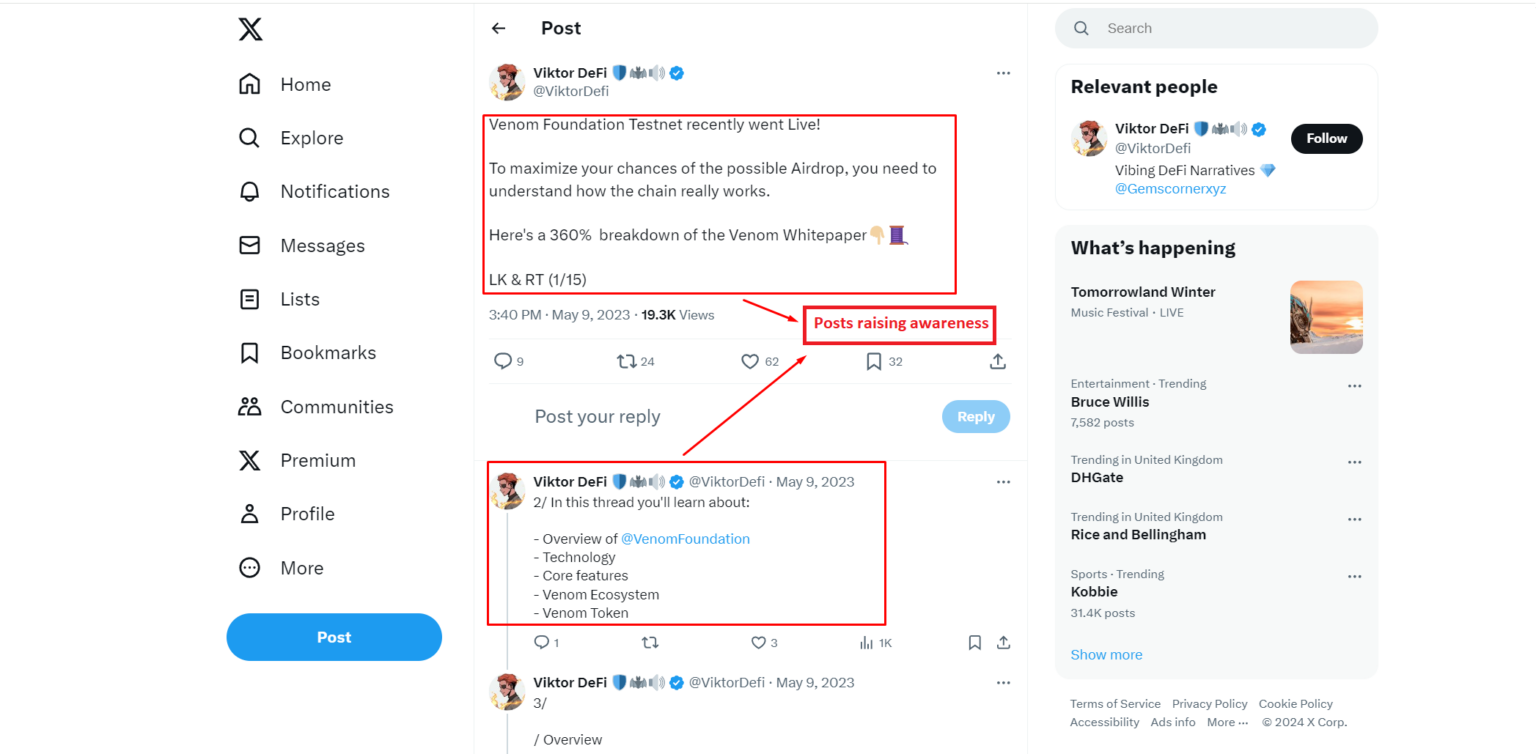Open the Explore menu item
The width and height of the screenshot is (1536, 754).
pos(311,138)
